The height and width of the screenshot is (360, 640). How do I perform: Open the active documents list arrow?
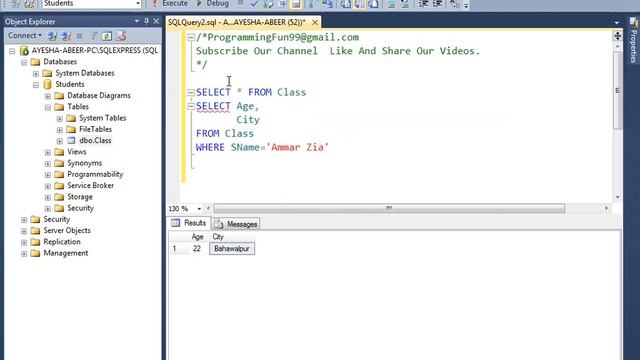pos(617,22)
